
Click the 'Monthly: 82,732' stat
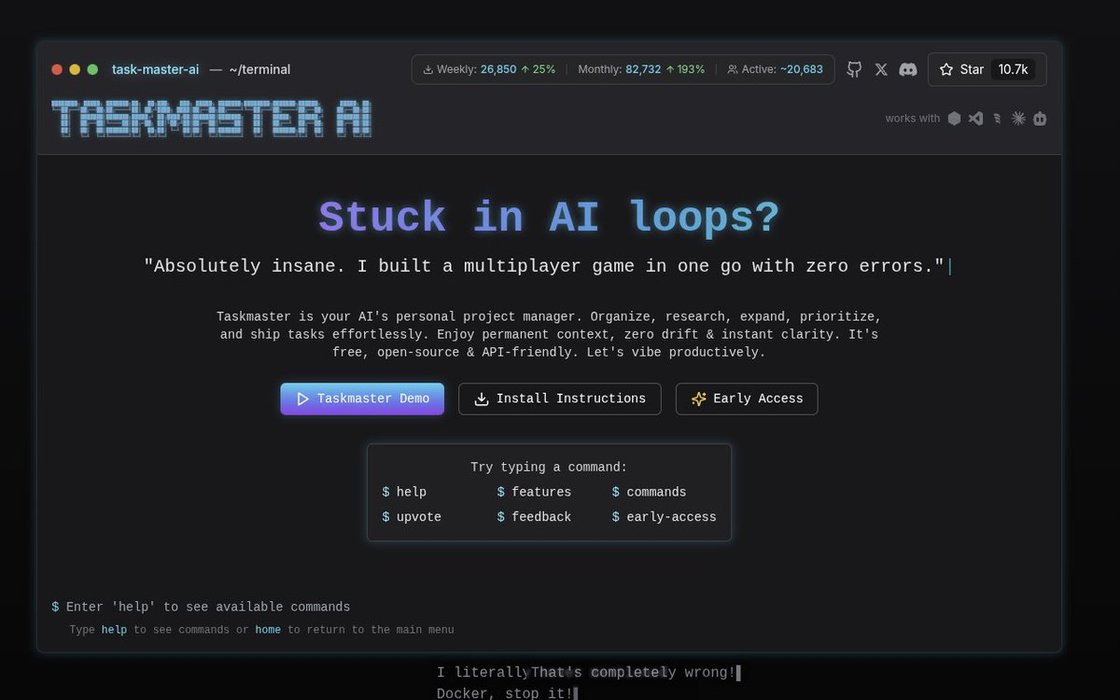[641, 69]
